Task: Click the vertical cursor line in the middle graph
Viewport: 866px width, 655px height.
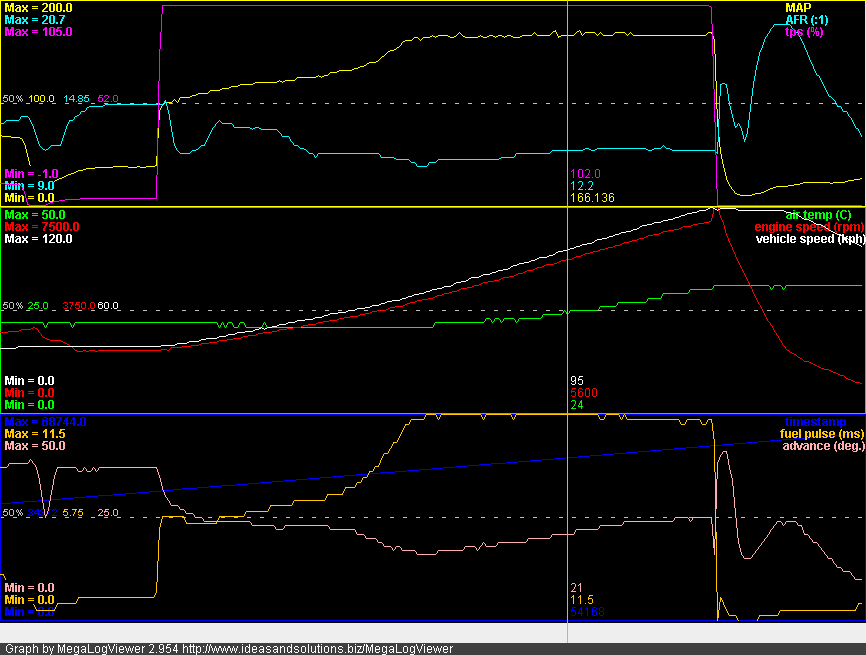Action: click(x=568, y=330)
